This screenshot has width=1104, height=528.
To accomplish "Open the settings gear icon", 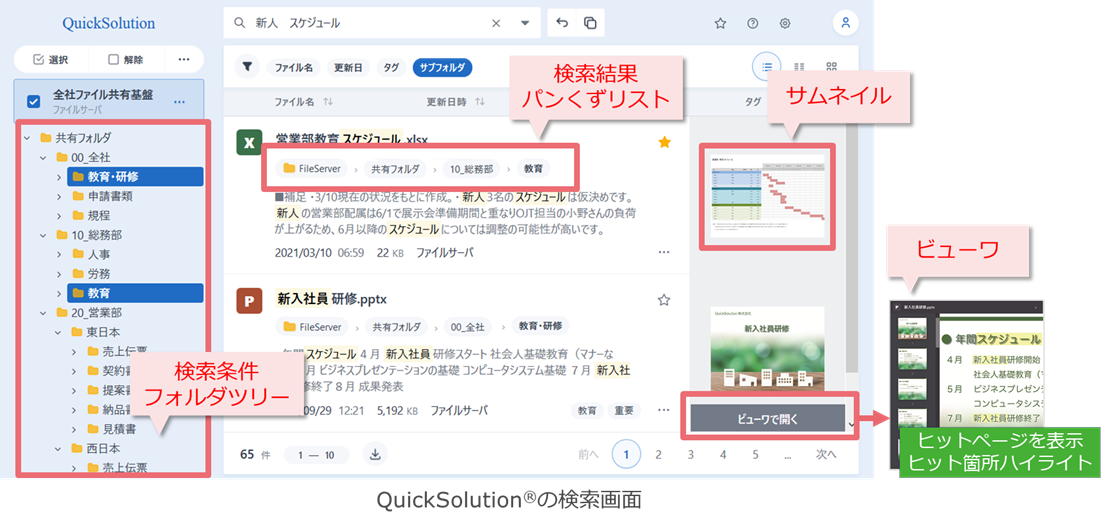I will click(785, 23).
